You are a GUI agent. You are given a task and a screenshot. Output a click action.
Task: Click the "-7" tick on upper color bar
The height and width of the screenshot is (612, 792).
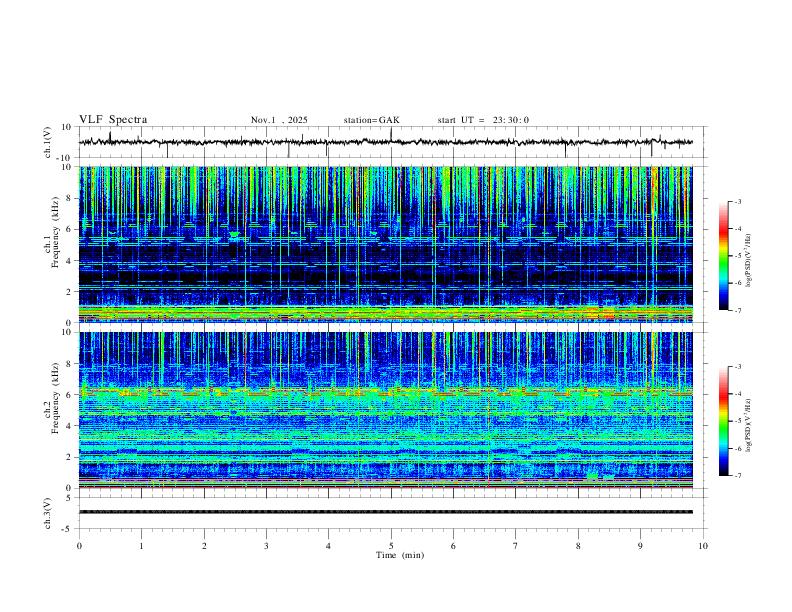(737, 310)
